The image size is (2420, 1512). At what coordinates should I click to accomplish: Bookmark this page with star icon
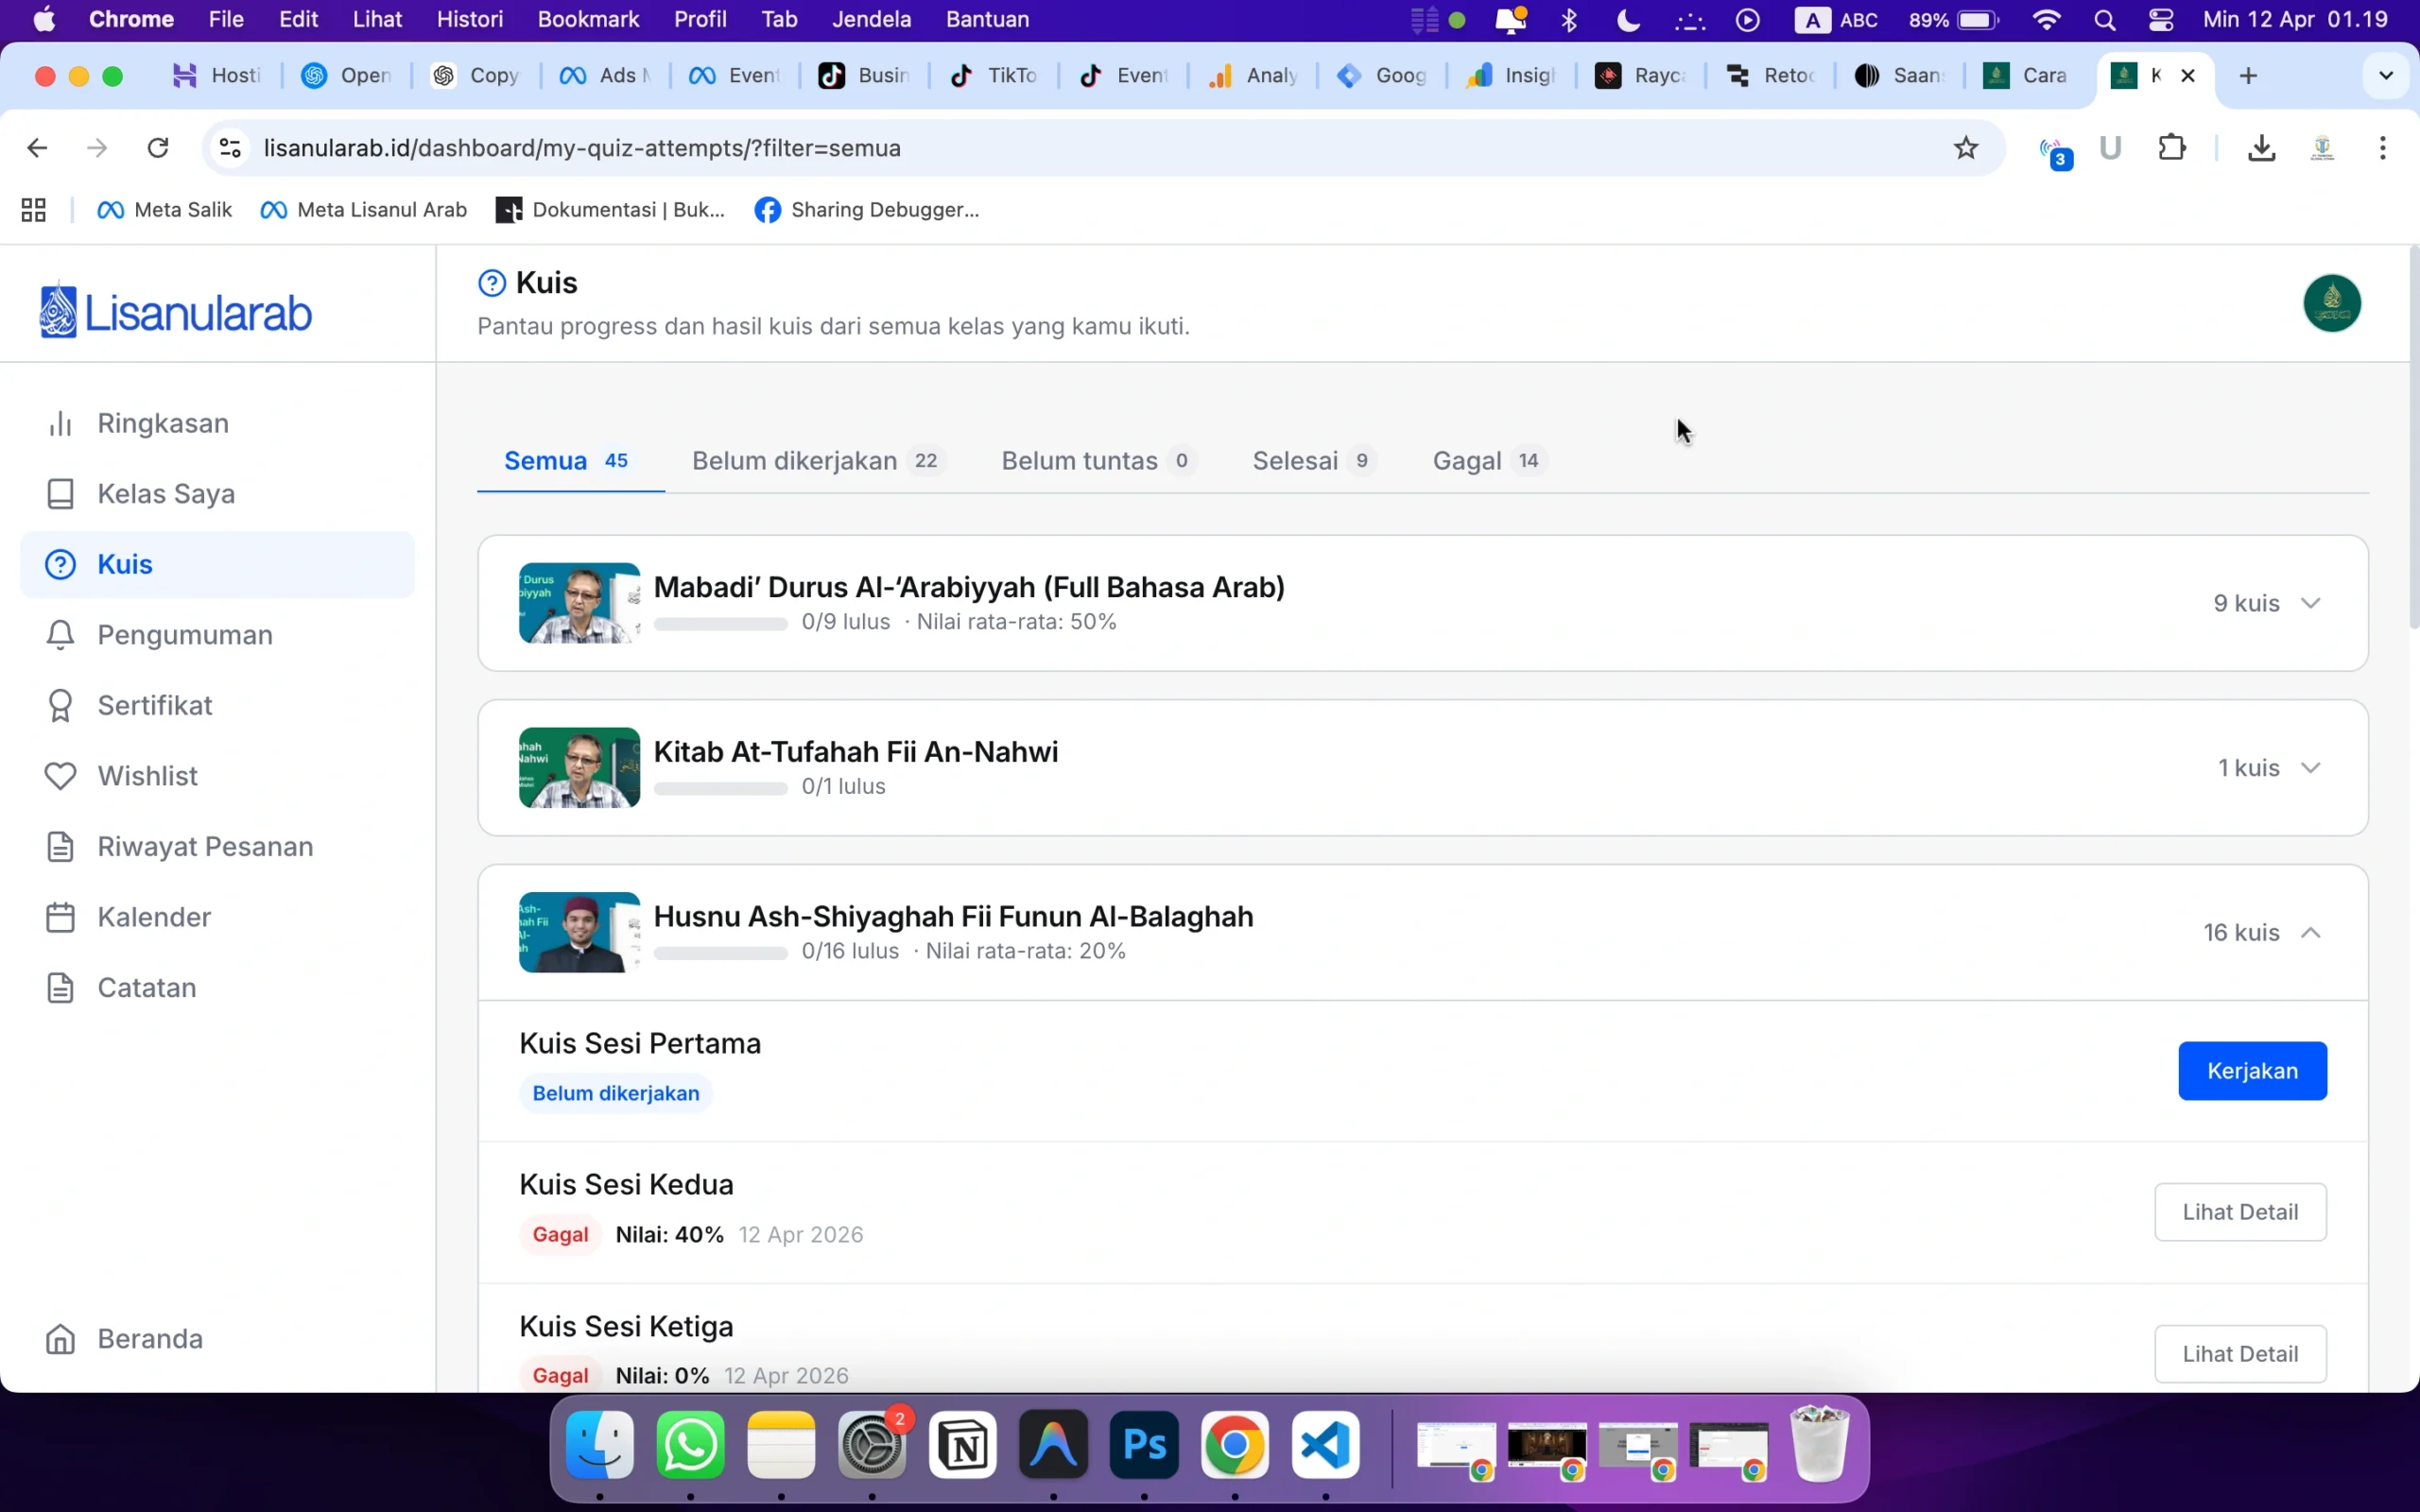[1965, 148]
